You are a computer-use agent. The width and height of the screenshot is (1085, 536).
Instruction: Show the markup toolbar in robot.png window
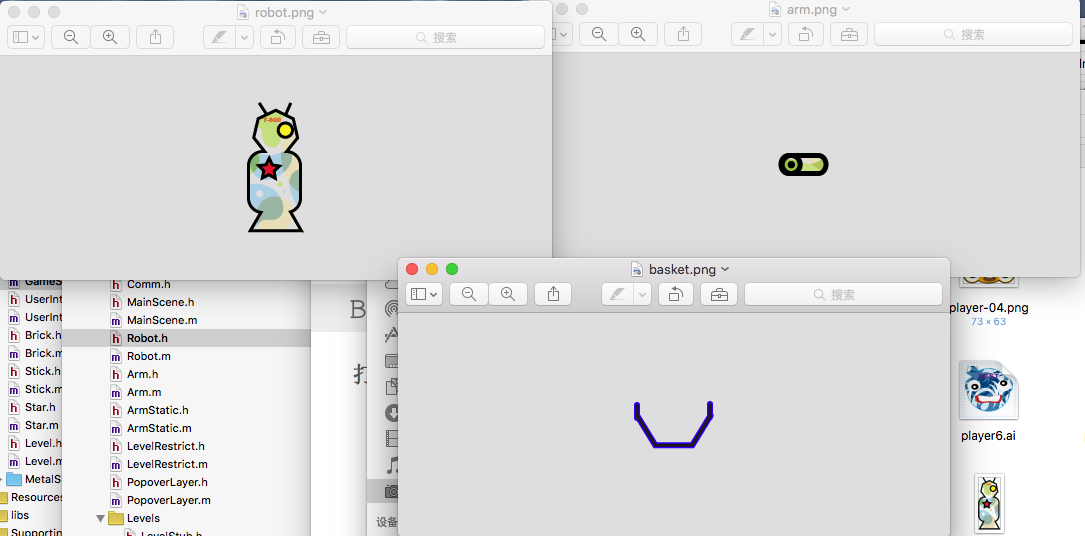321,37
